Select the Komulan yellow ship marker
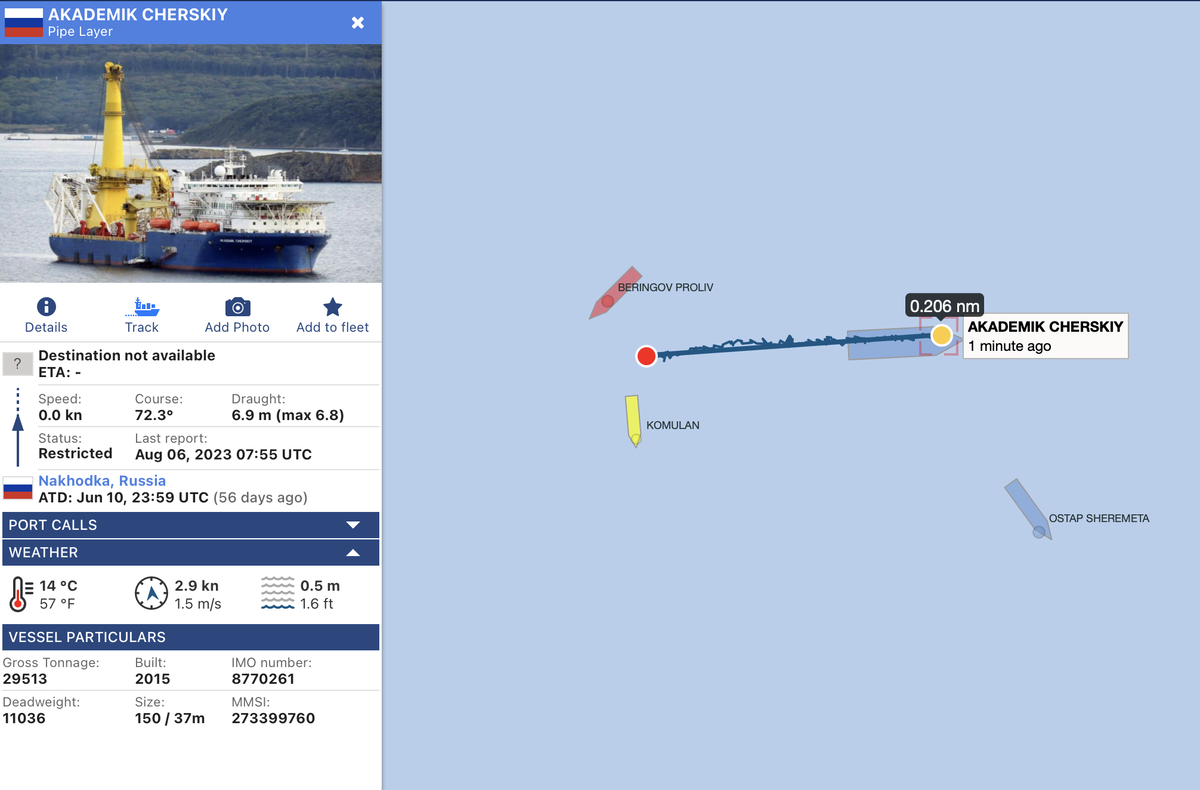This screenshot has height=790, width=1200. click(x=633, y=420)
